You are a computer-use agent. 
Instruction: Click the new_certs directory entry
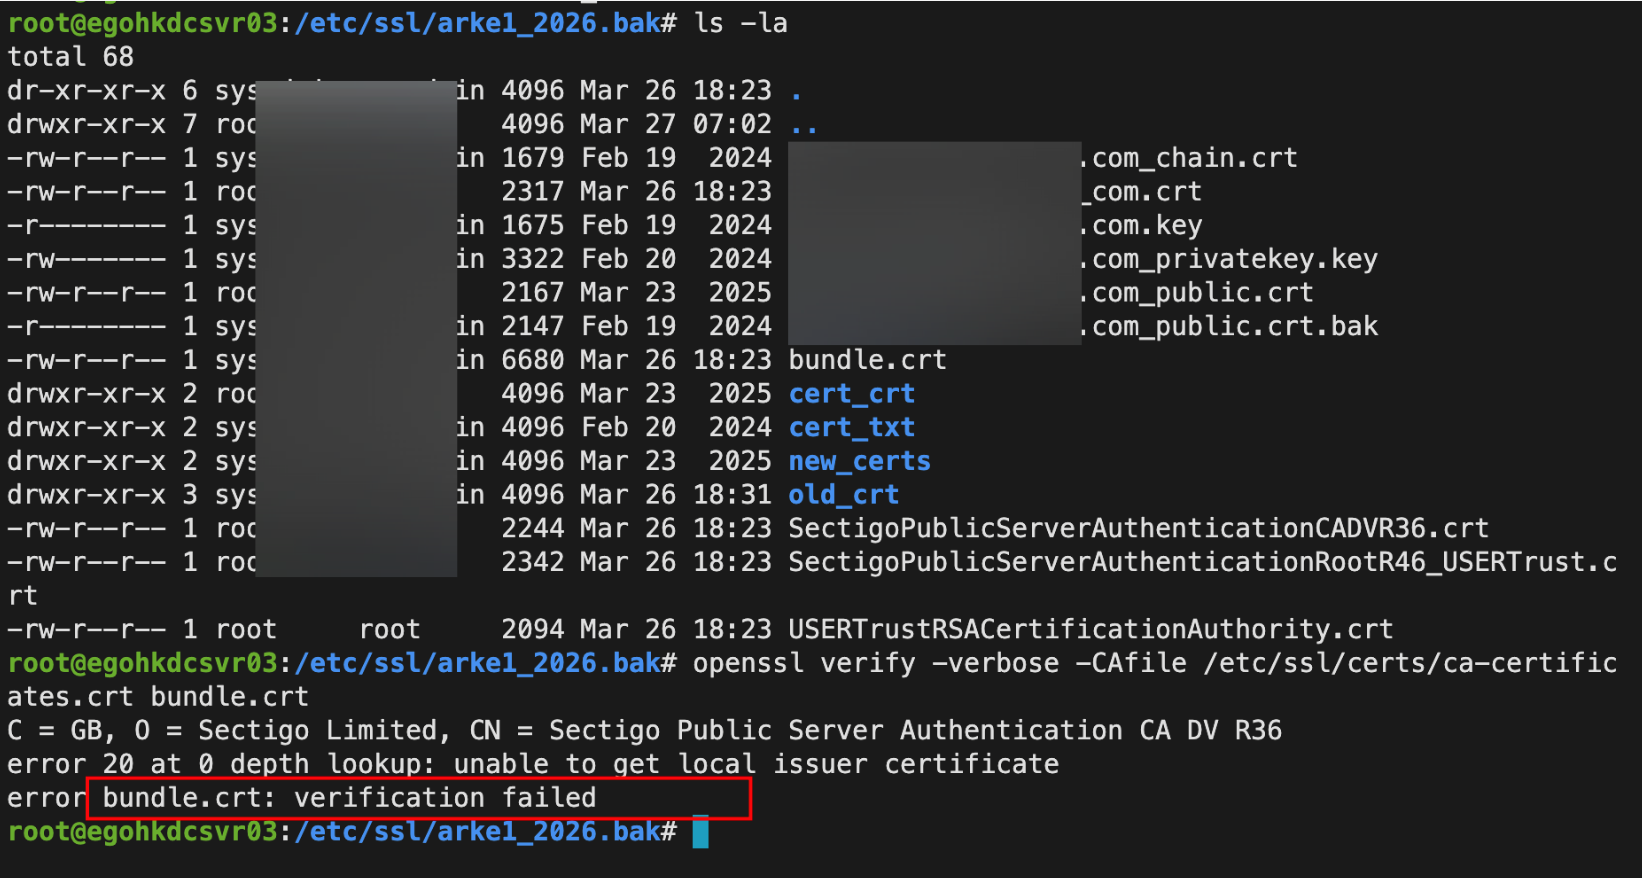tap(859, 461)
